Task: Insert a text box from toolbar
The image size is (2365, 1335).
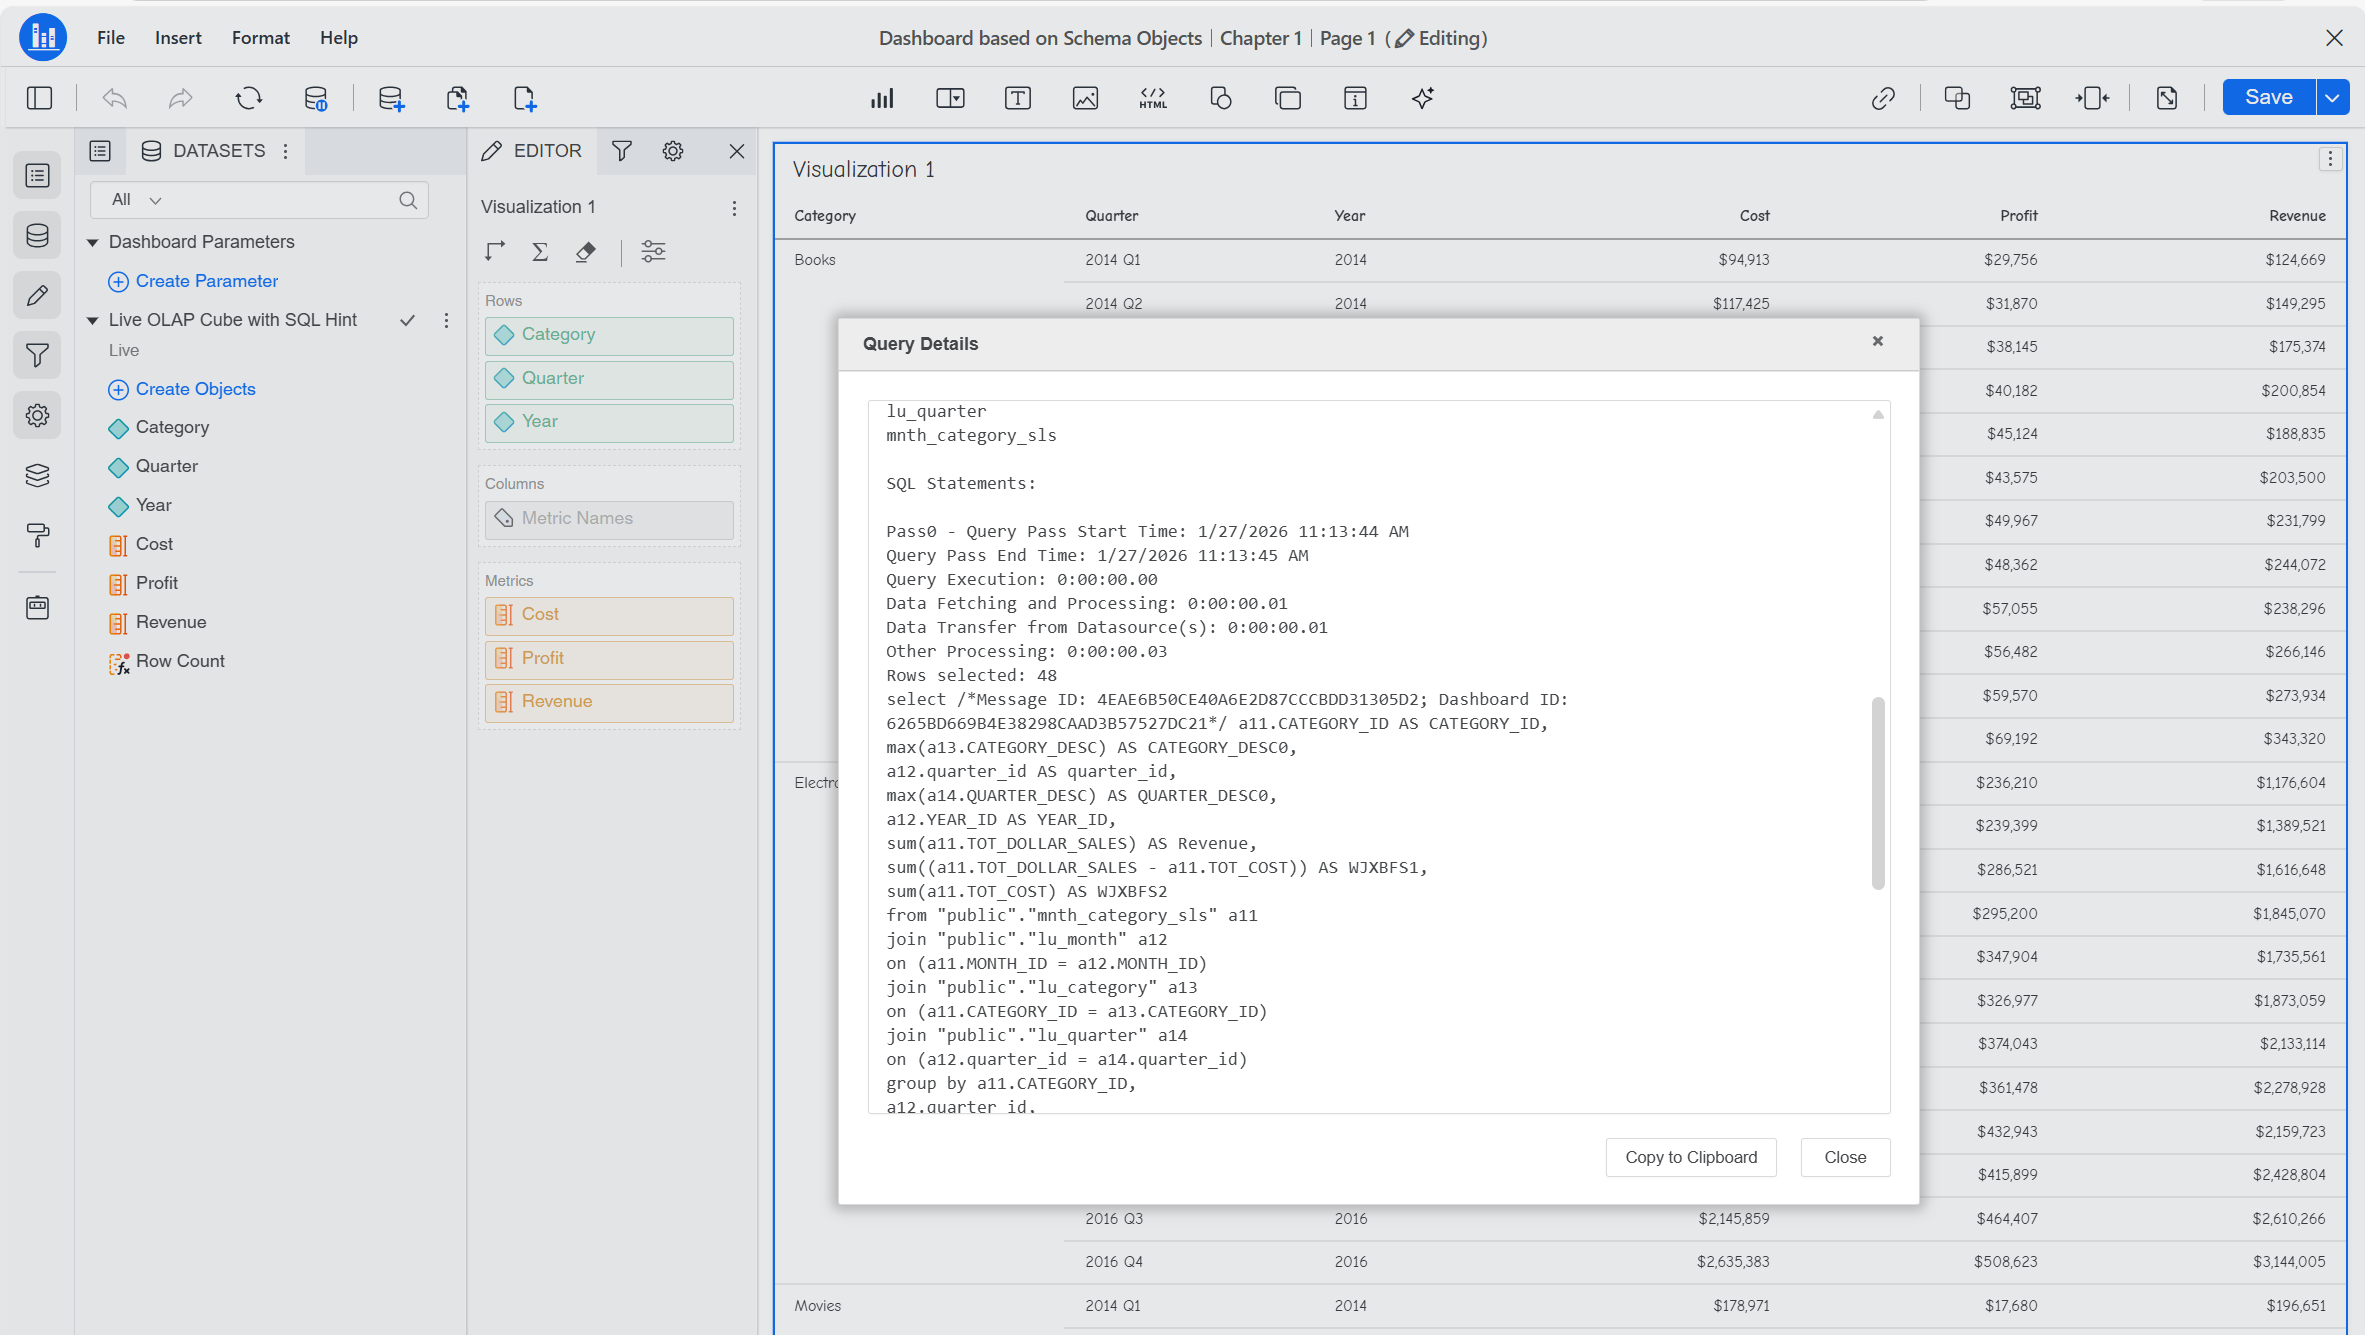Action: 1017,98
